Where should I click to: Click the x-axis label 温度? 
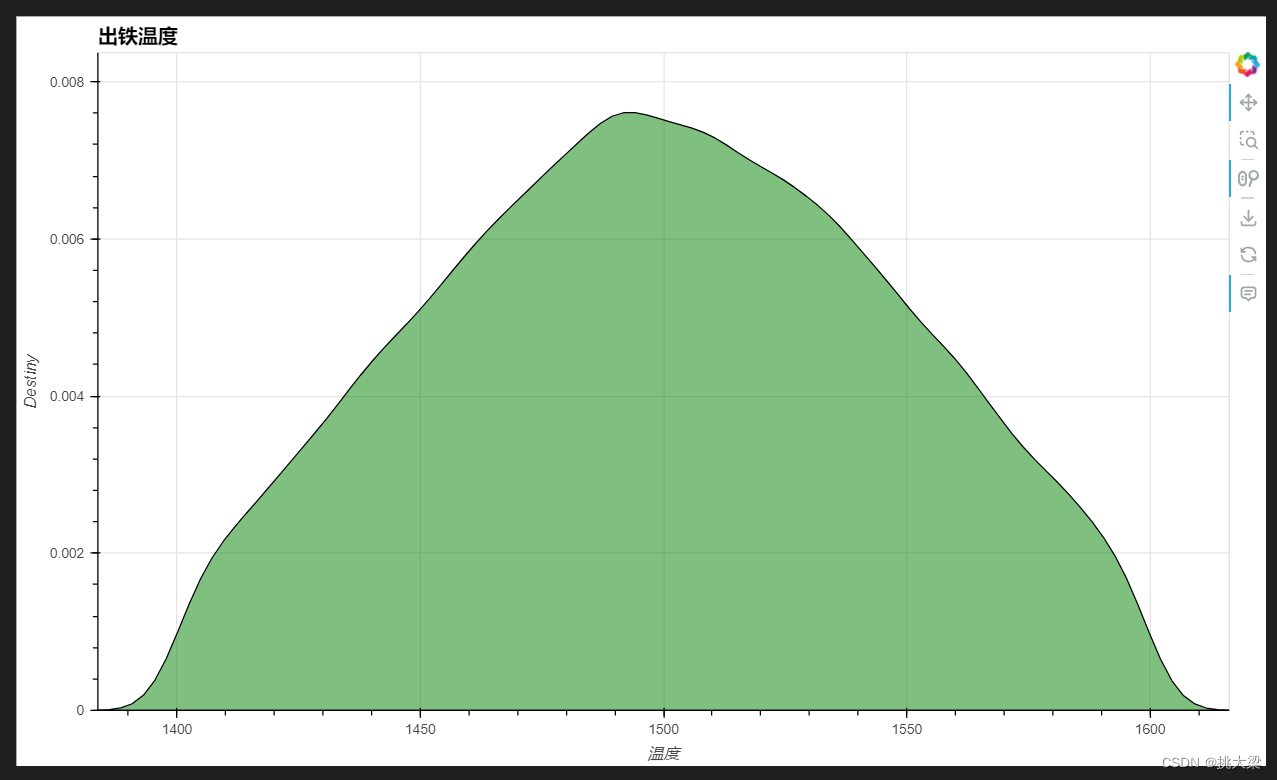click(663, 754)
